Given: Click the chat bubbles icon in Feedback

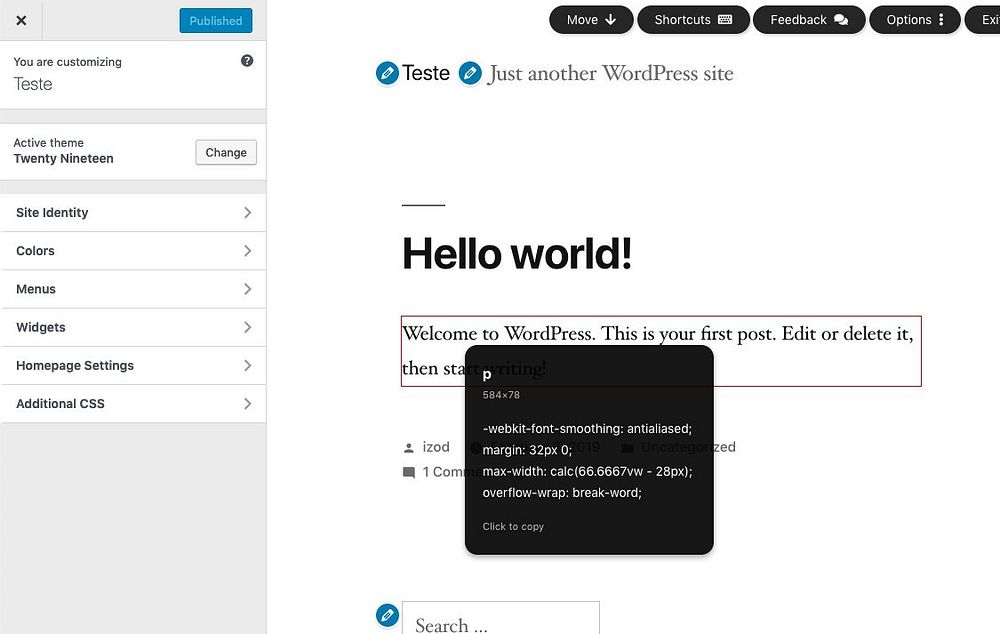Looking at the screenshot, I should (841, 20).
